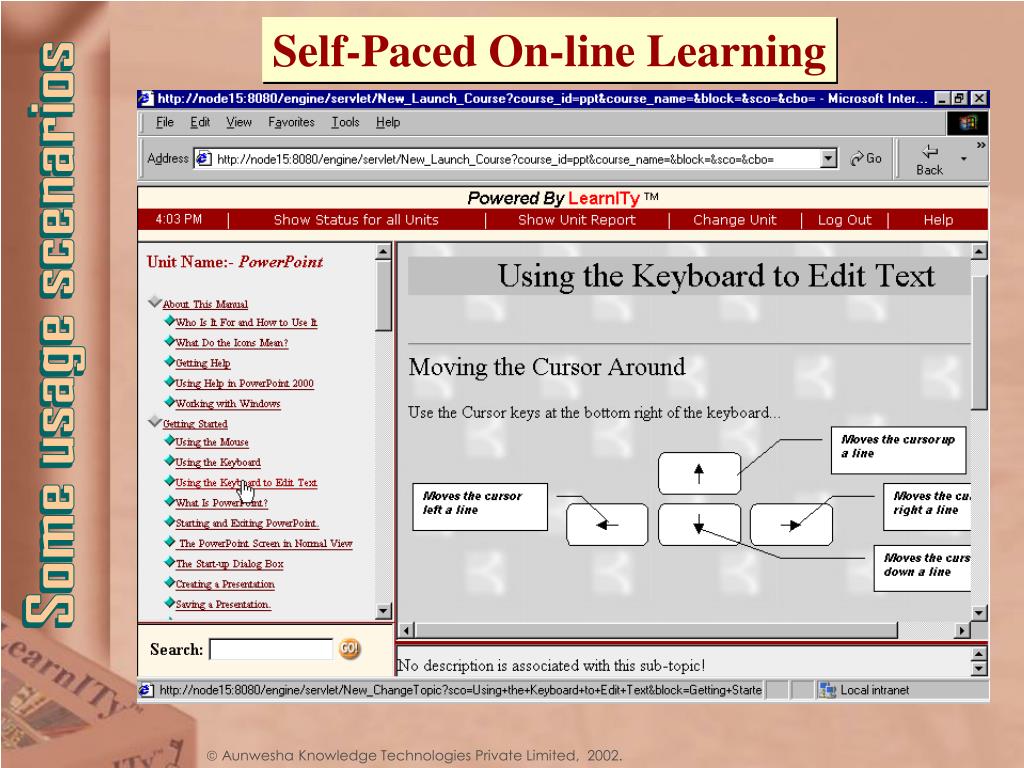Open Using the Mouse topic

point(212,442)
